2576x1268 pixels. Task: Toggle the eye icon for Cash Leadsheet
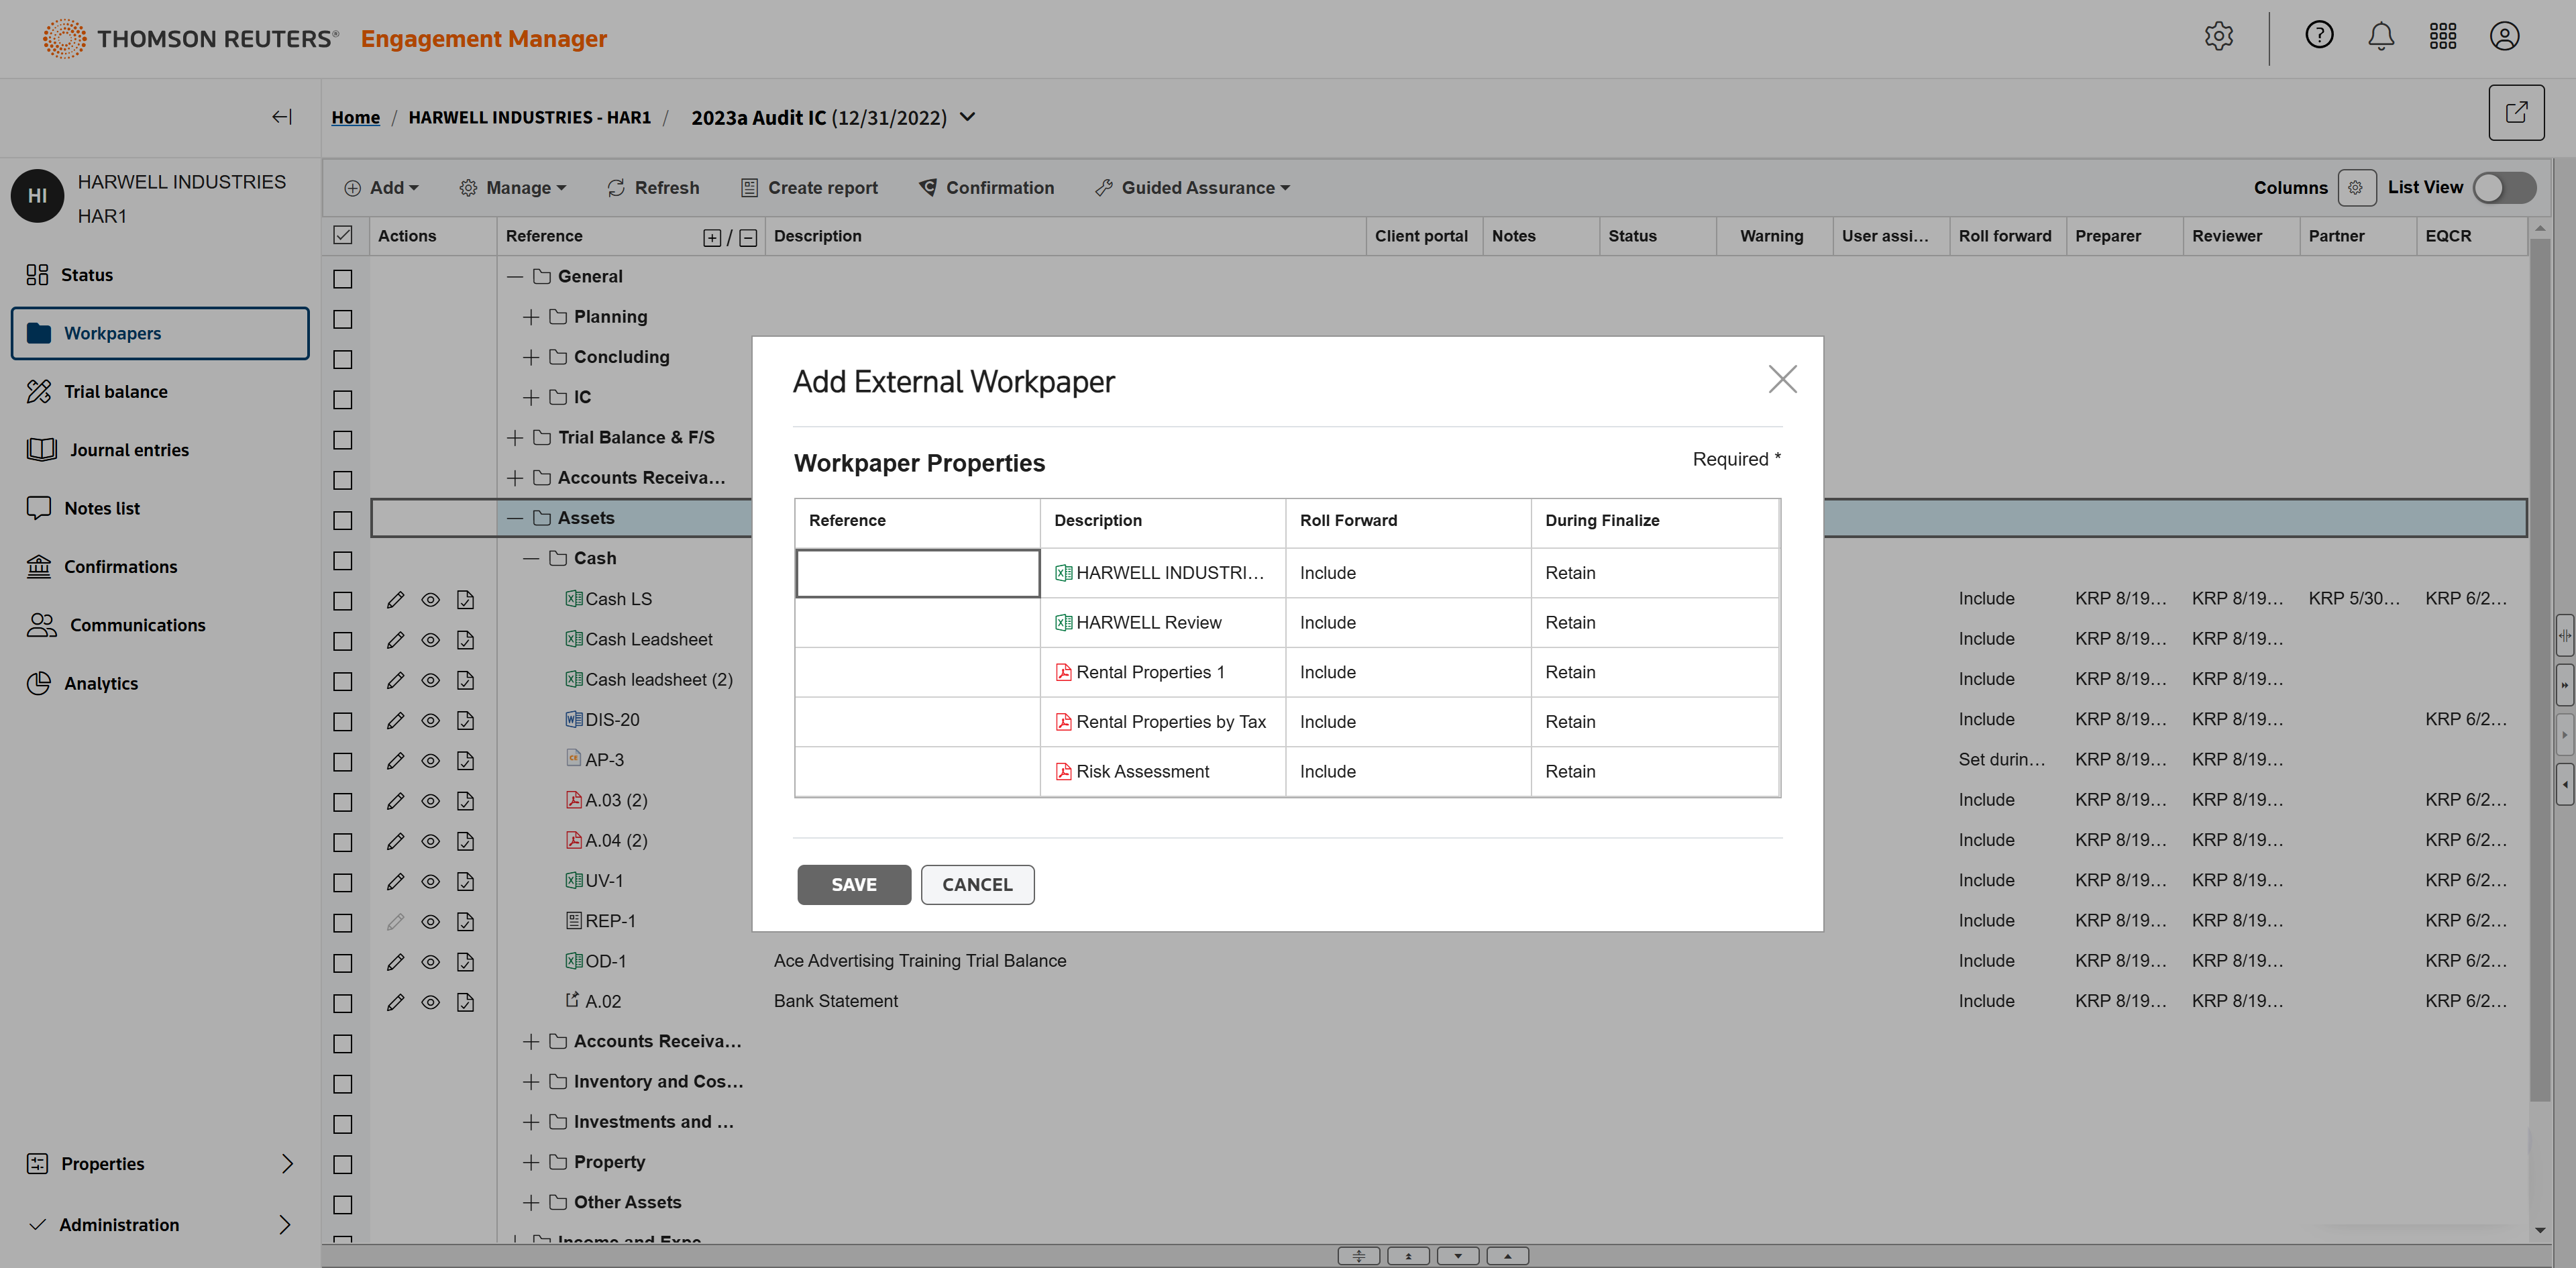pyautogui.click(x=430, y=640)
